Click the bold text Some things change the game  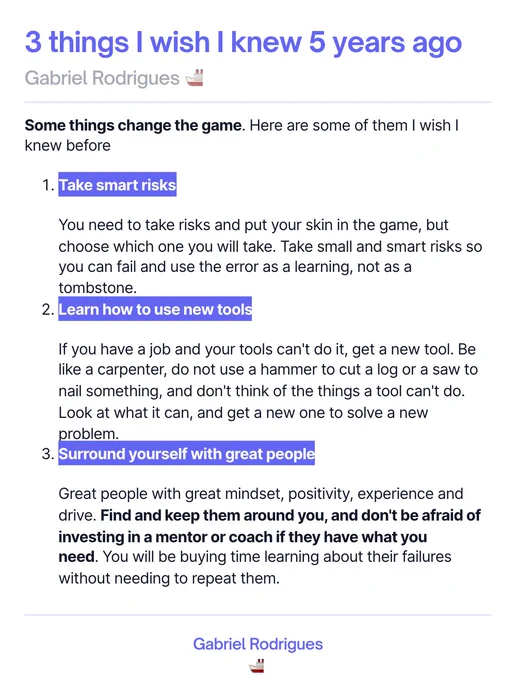134,125
